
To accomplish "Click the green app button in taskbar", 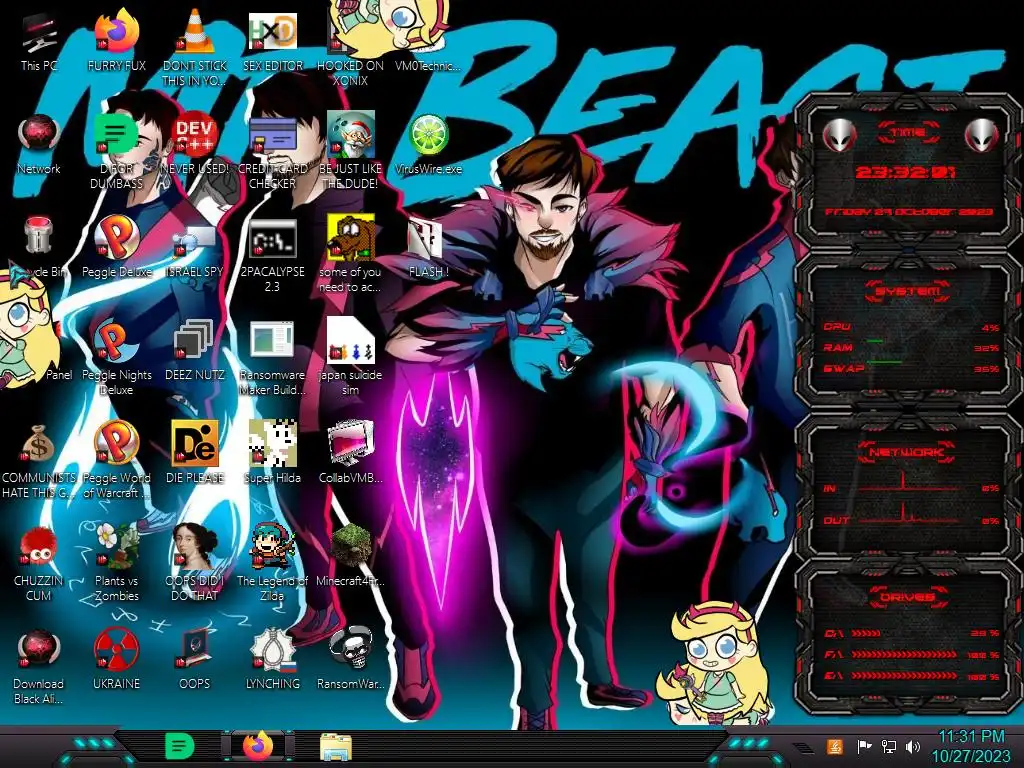I will click(x=180, y=746).
